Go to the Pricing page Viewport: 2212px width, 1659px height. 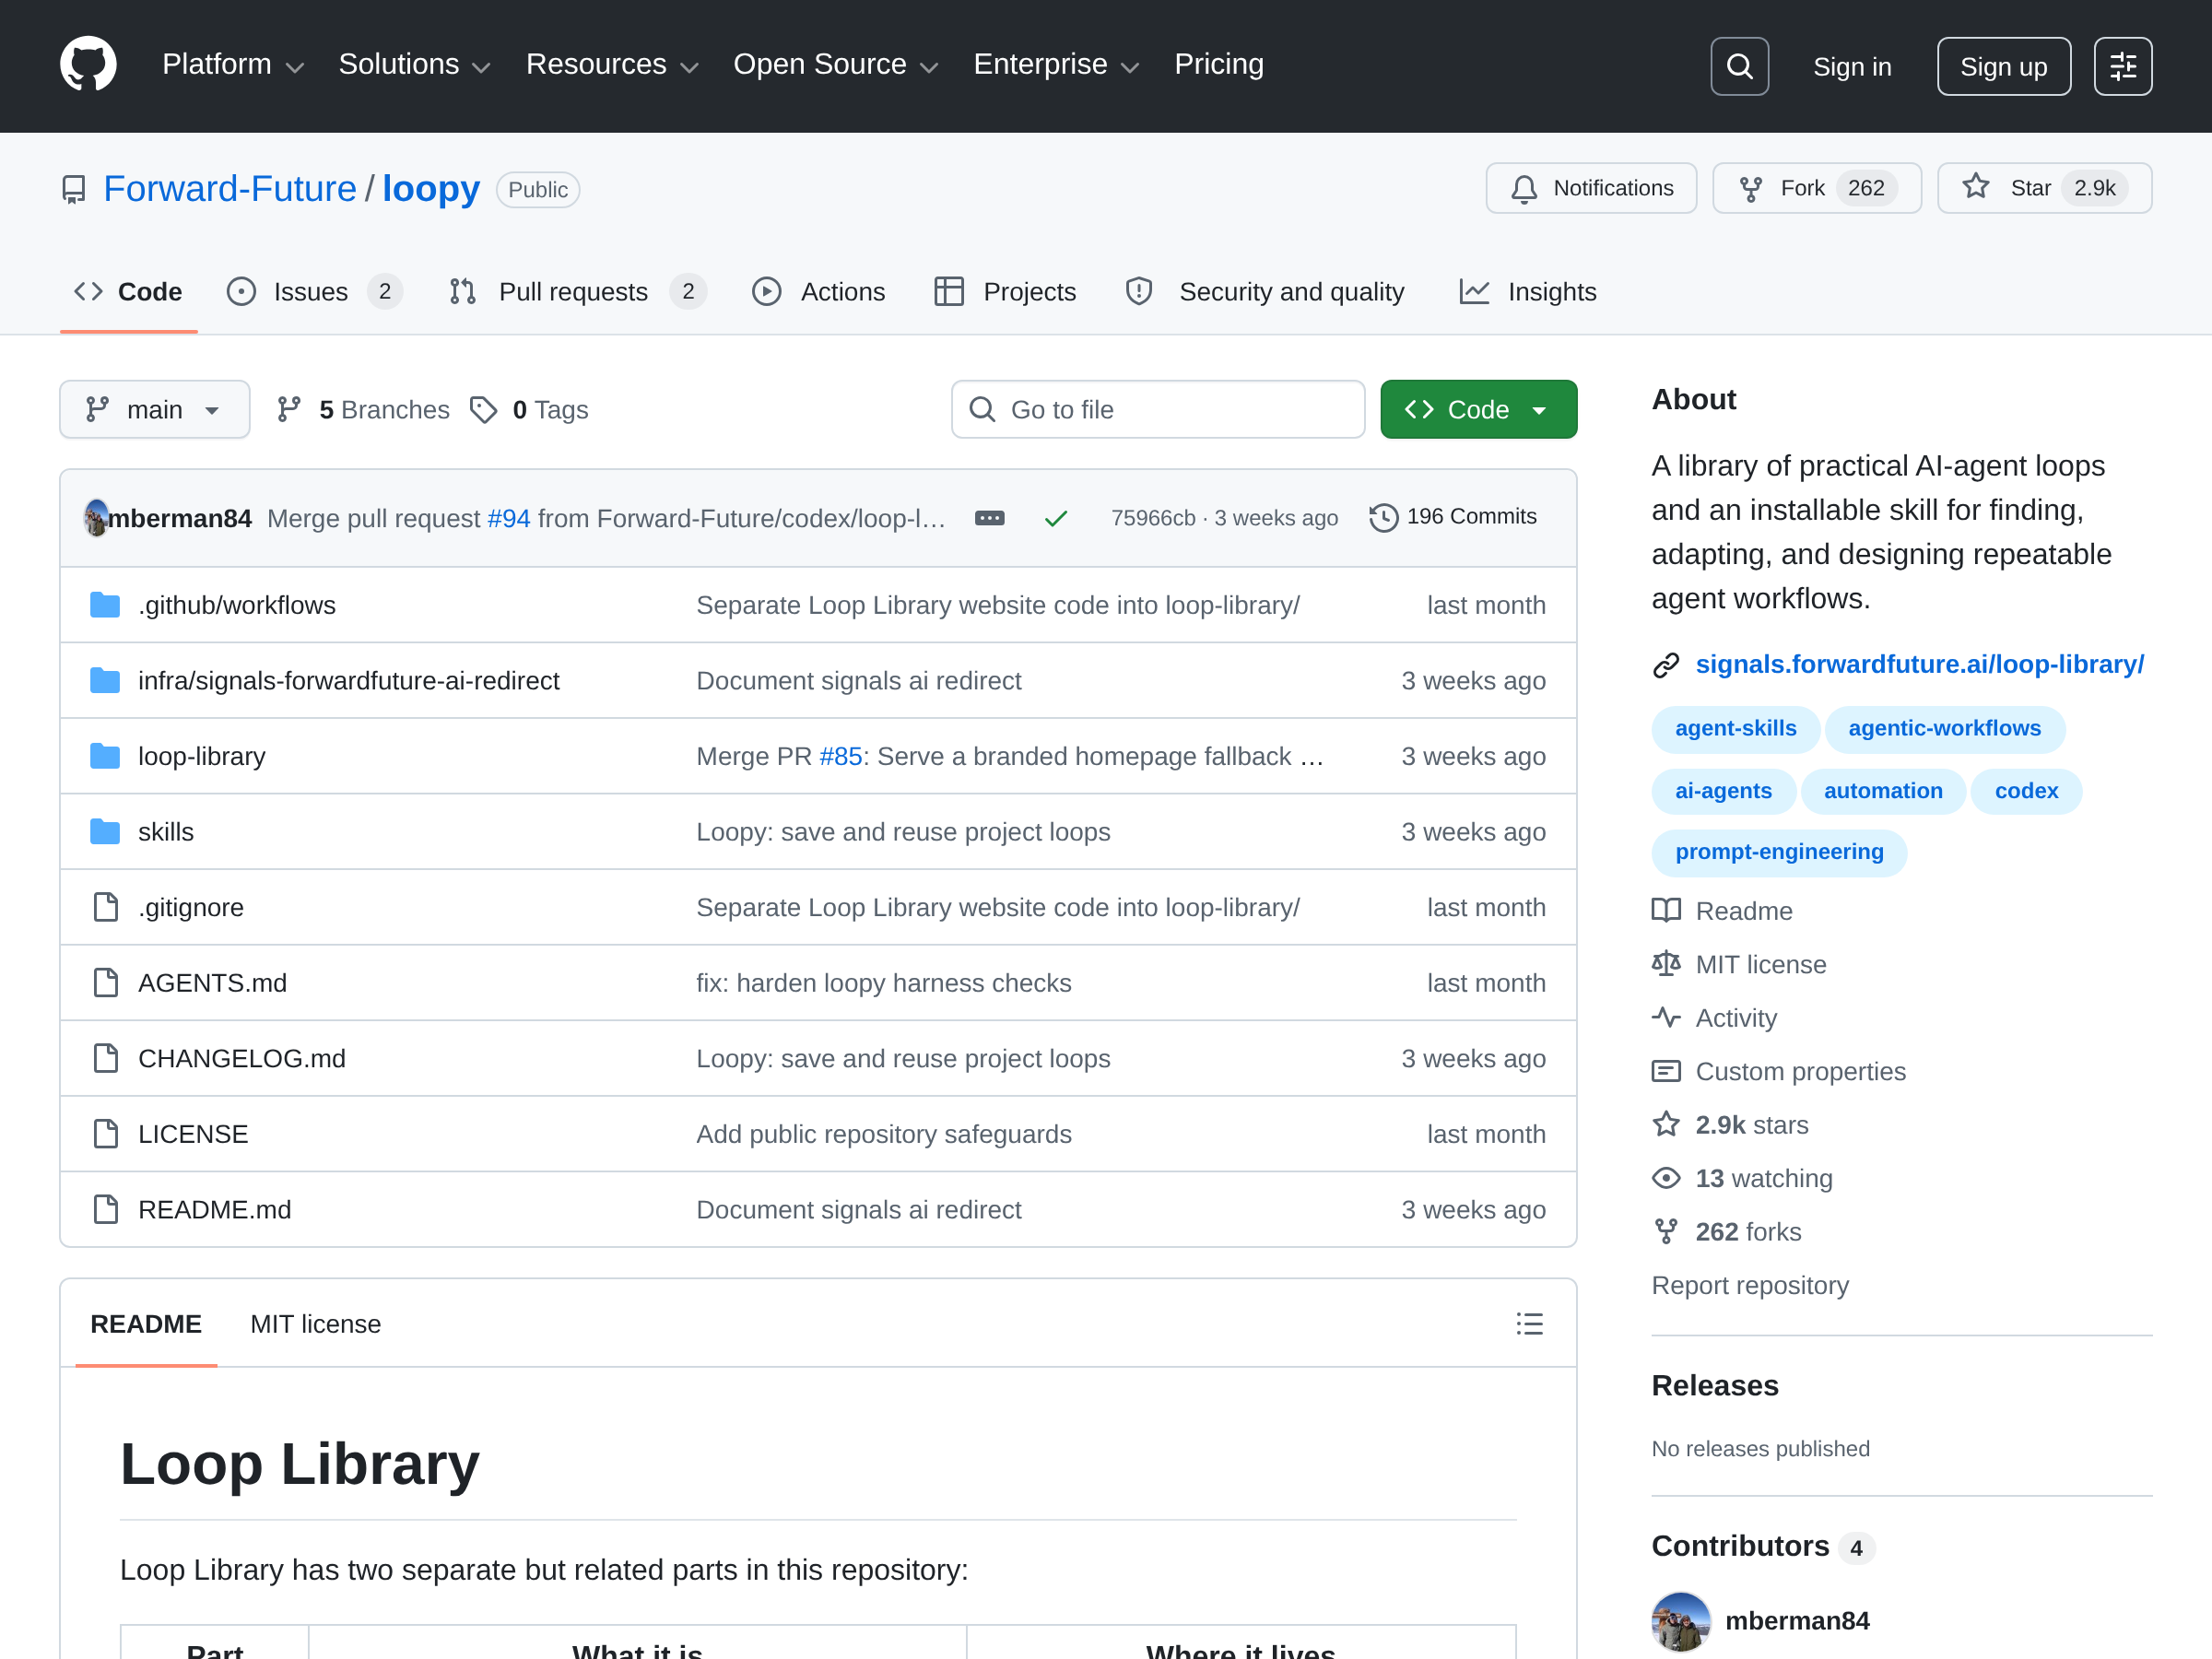coord(1218,65)
